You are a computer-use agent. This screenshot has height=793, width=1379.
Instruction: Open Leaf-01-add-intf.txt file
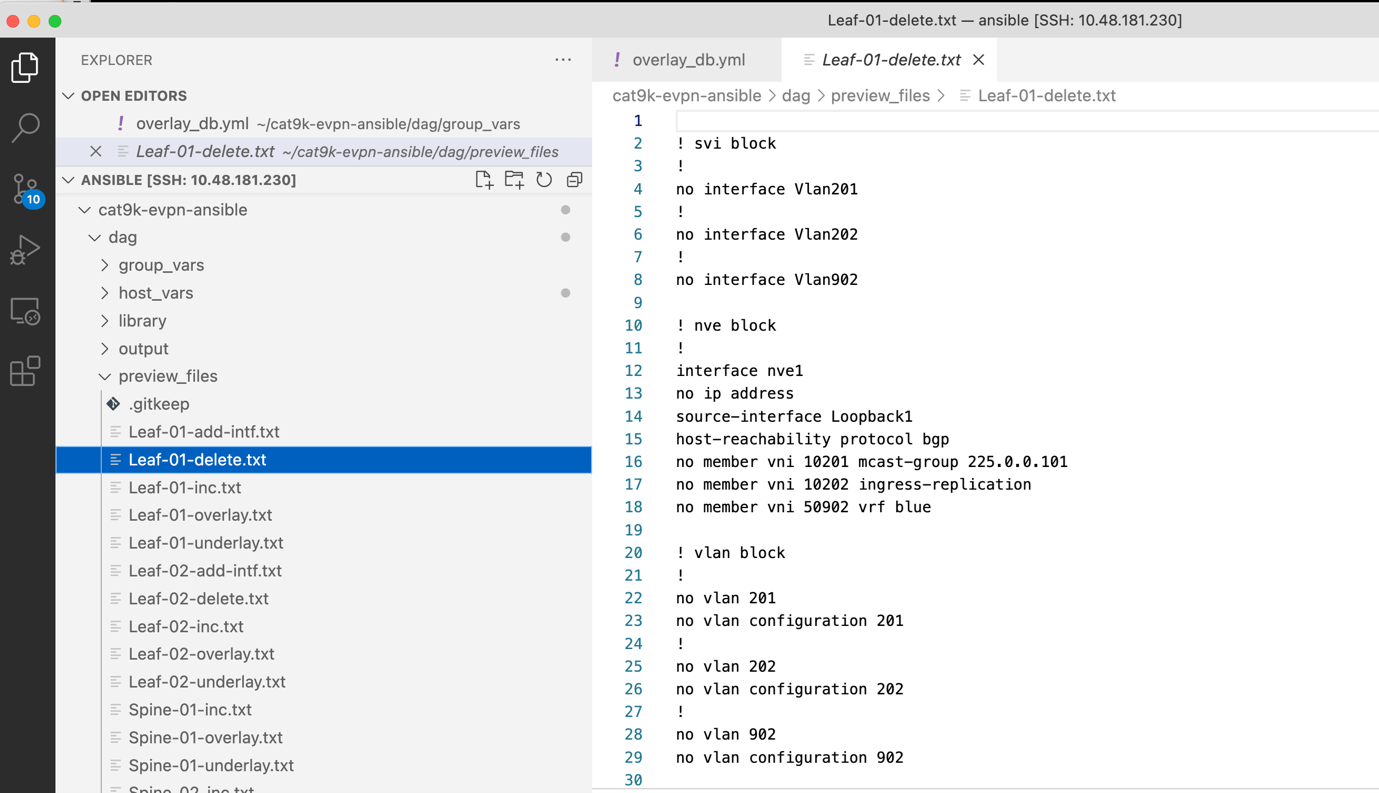coord(204,432)
